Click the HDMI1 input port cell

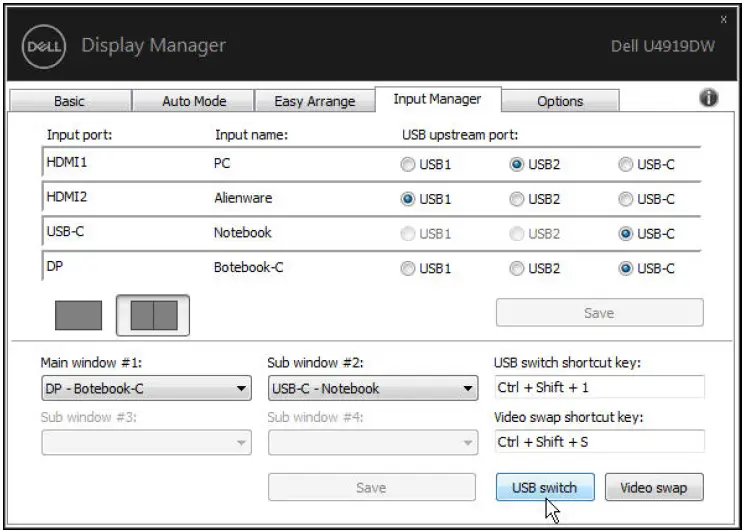click(67, 162)
